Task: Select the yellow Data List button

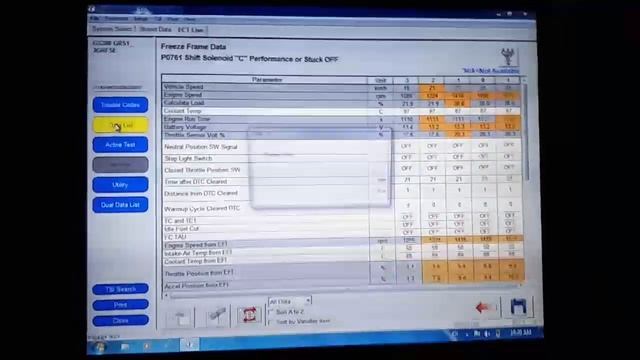Action: (120, 125)
